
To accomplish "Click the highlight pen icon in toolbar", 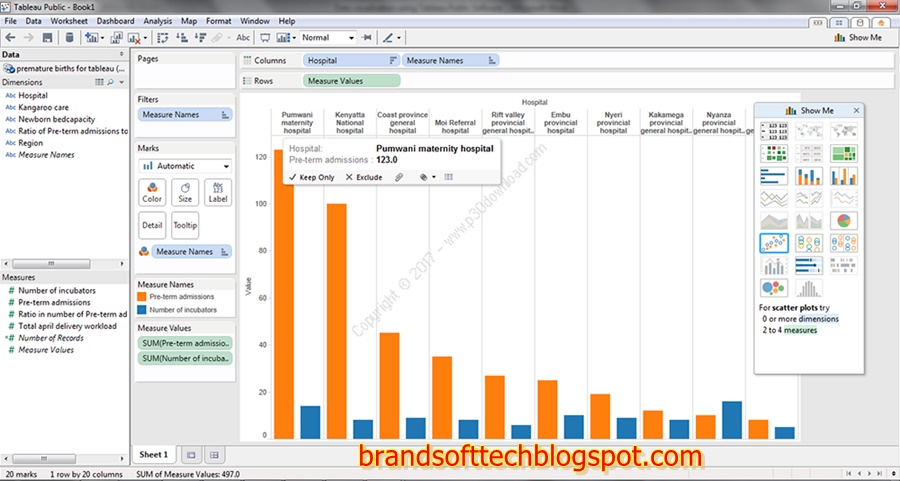I will (387, 37).
